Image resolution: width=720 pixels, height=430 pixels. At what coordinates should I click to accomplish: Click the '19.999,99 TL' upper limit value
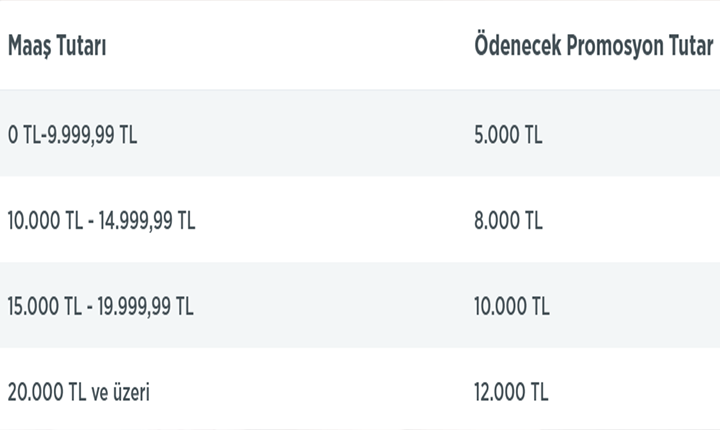[144, 306]
